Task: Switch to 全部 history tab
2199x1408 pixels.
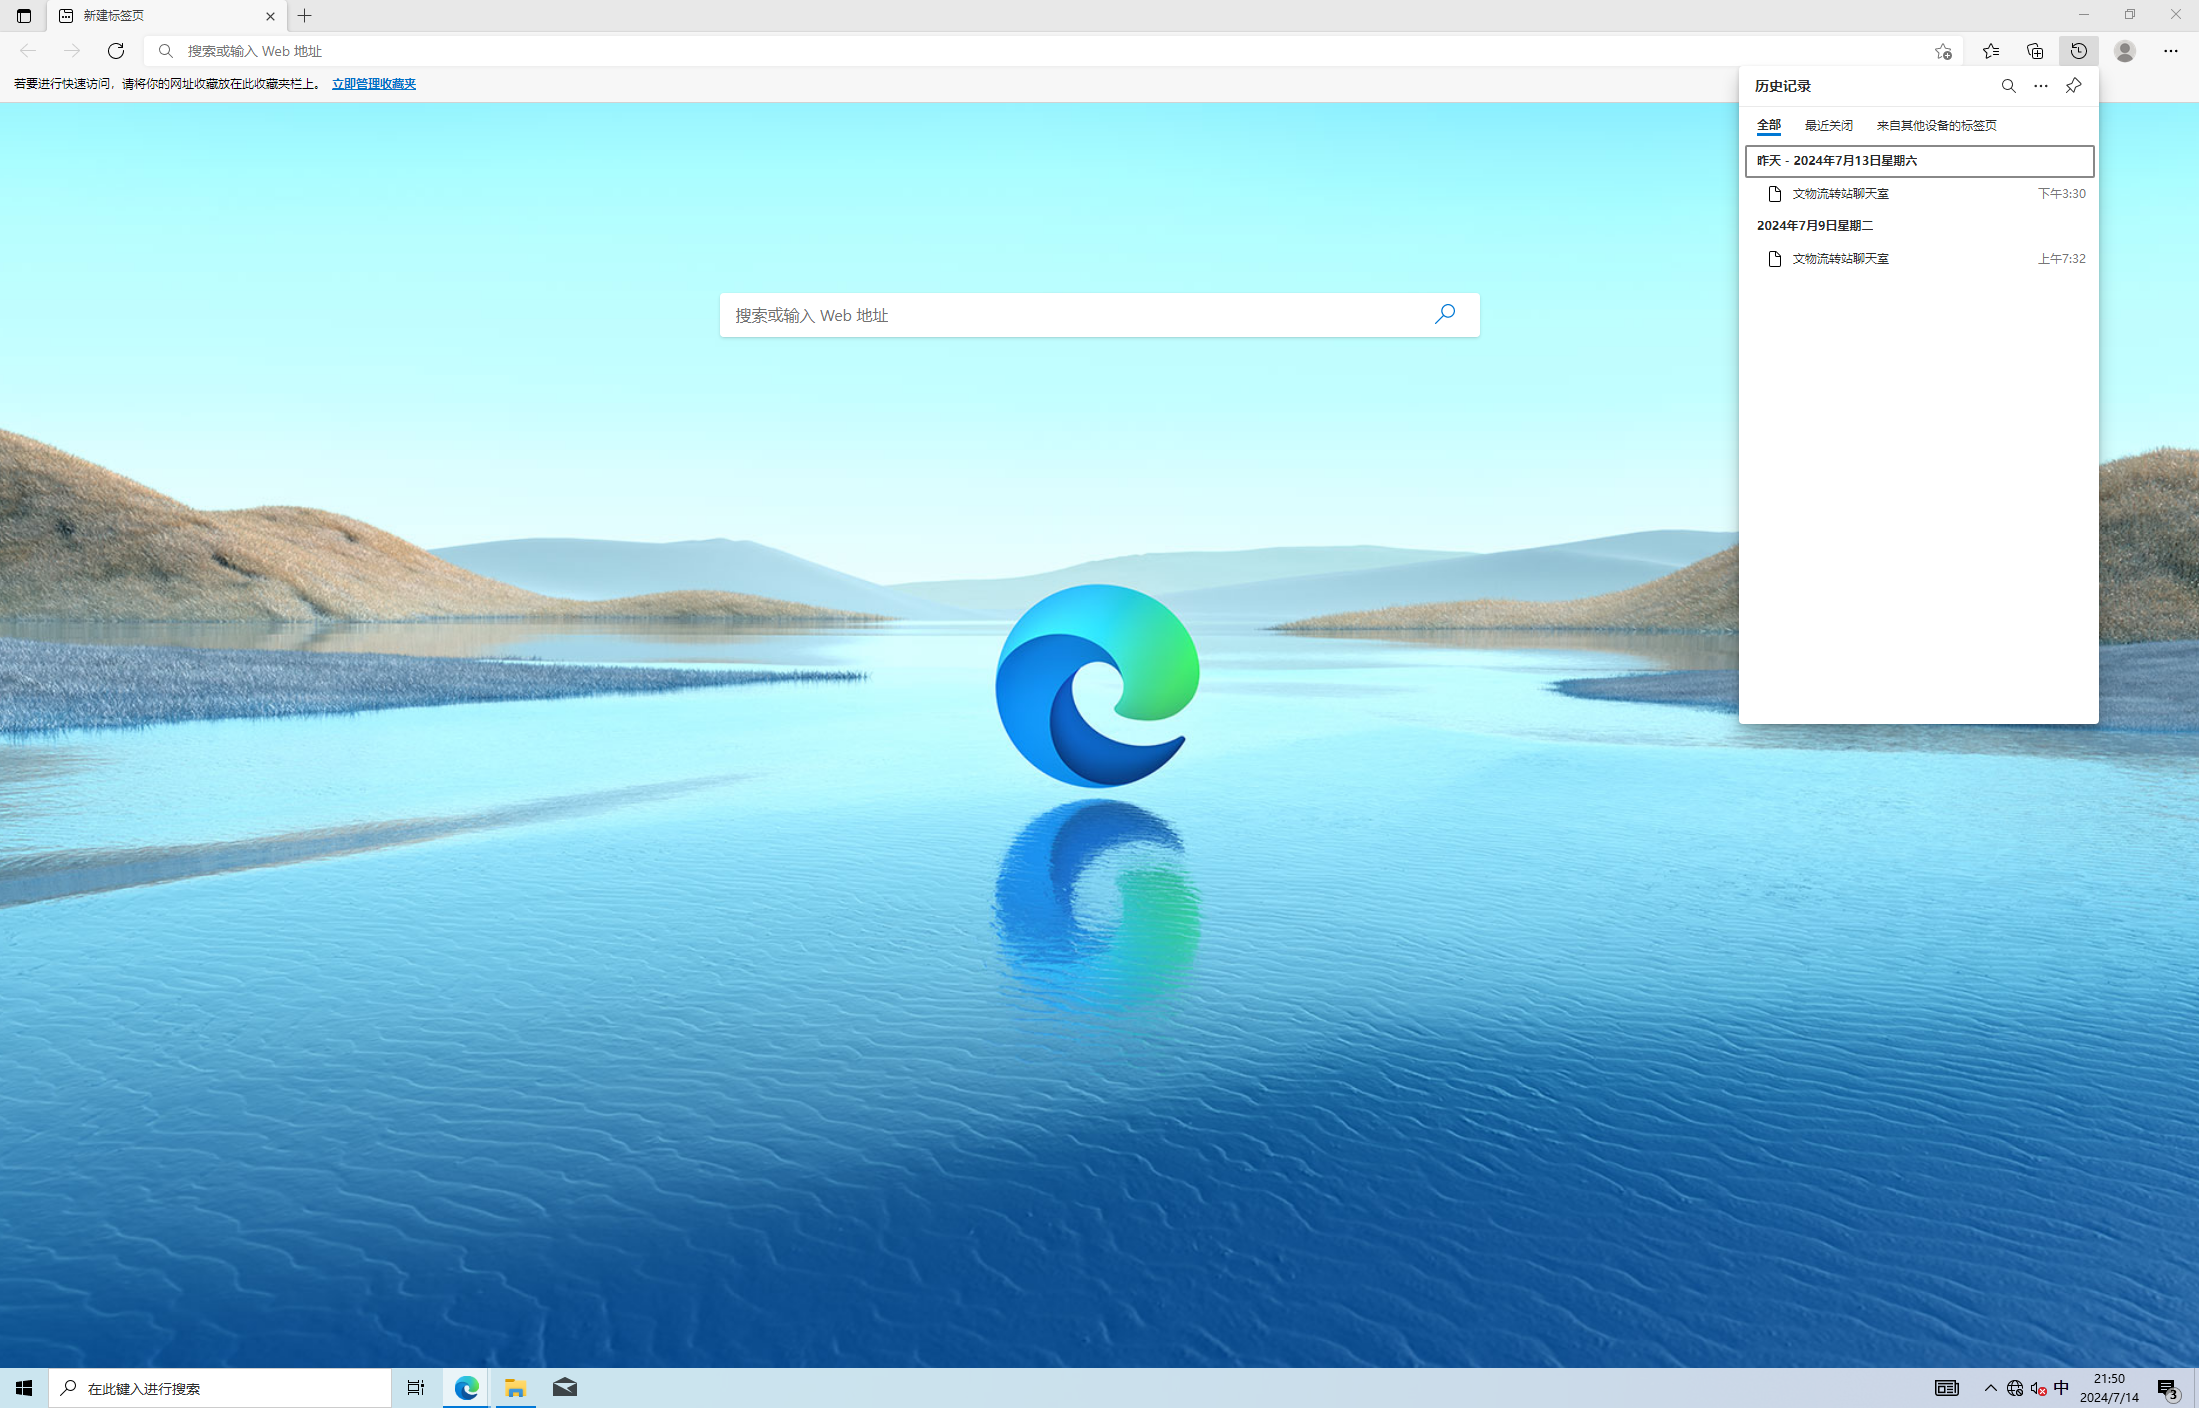Action: pos(1769,125)
